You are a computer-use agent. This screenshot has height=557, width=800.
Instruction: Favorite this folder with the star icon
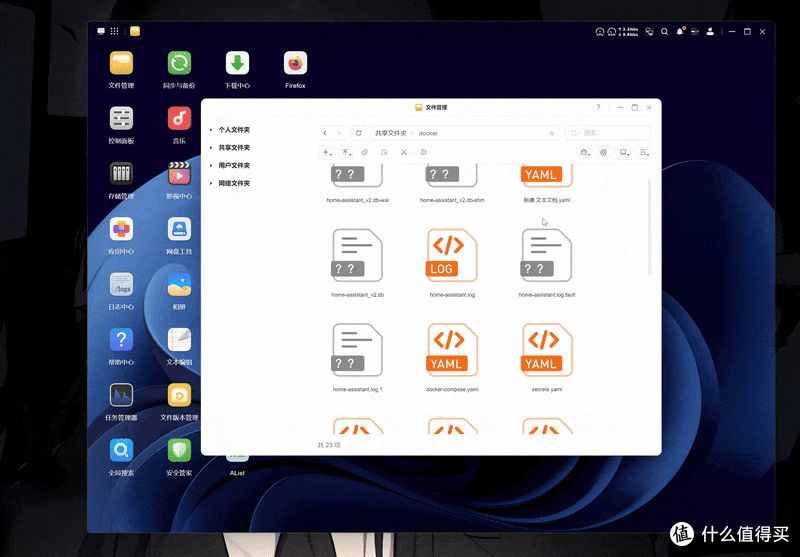coord(552,133)
